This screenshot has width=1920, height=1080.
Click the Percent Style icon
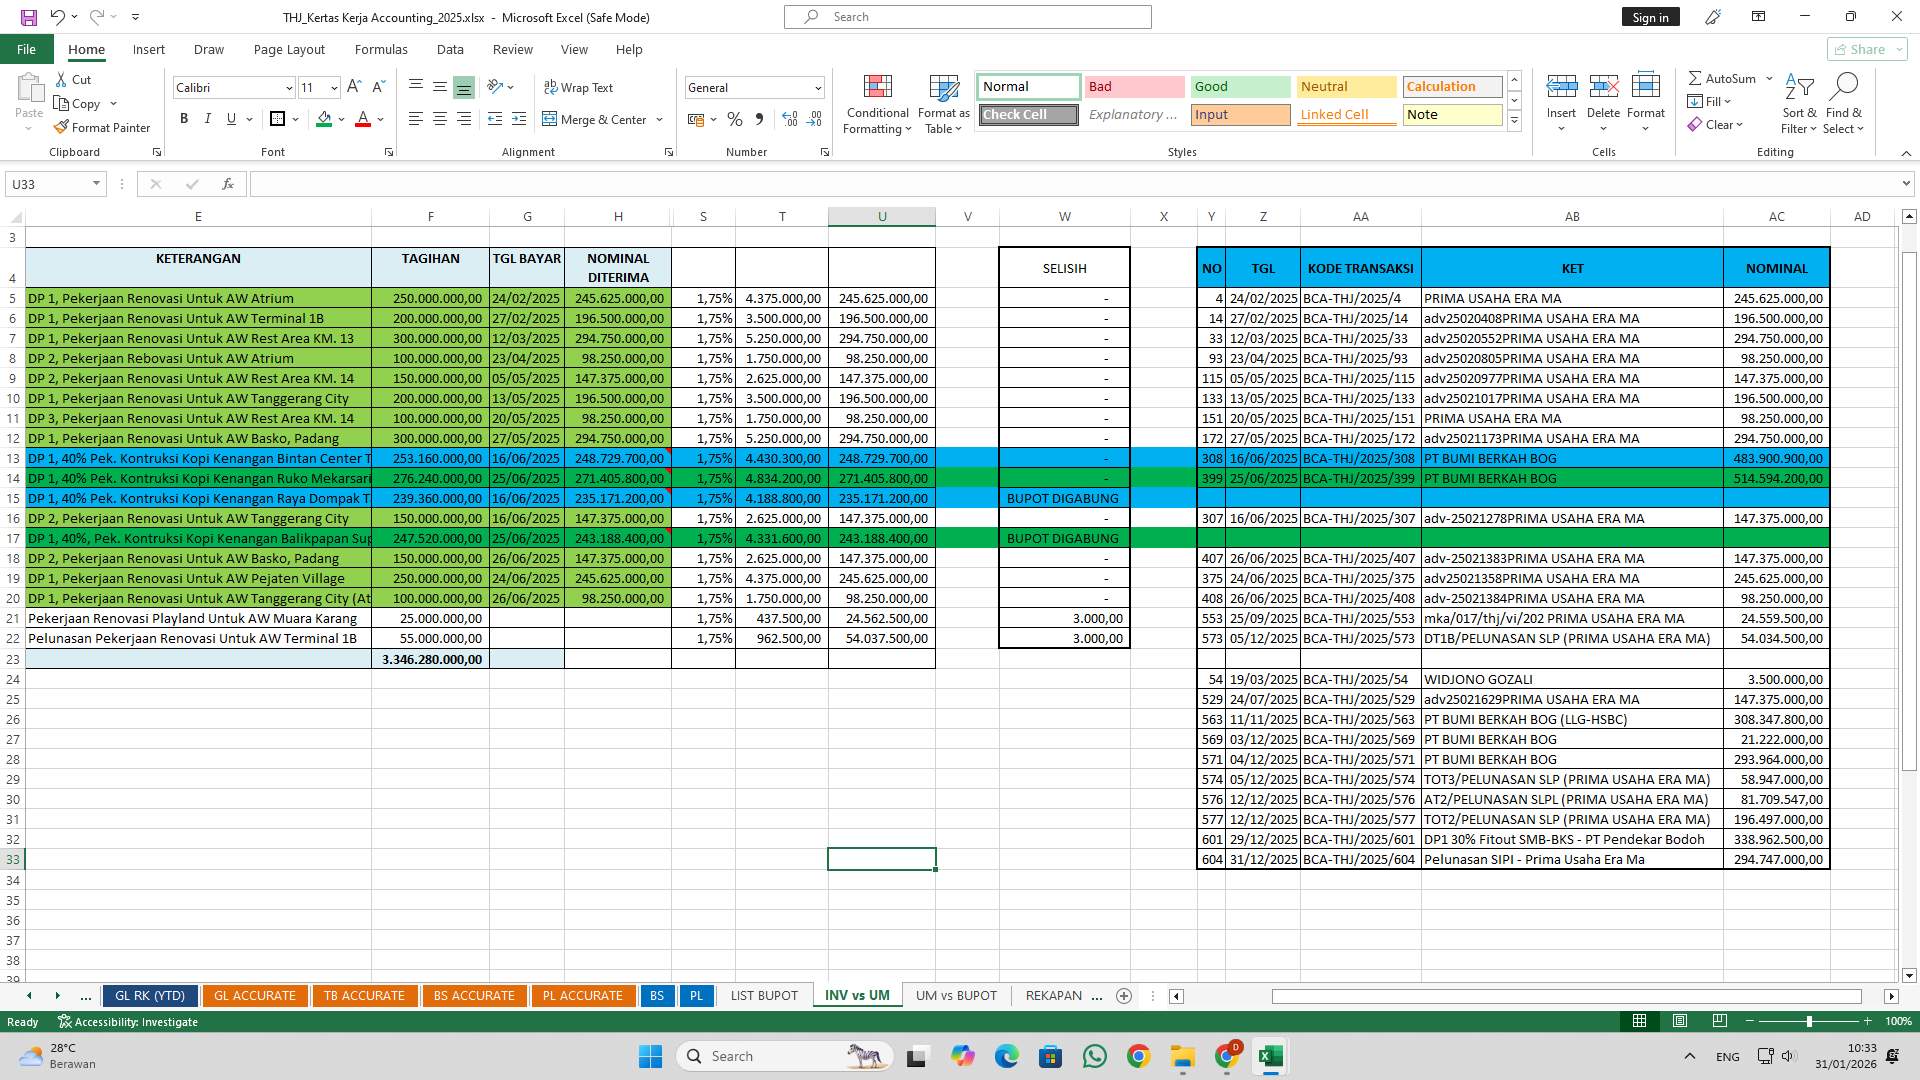(x=735, y=119)
